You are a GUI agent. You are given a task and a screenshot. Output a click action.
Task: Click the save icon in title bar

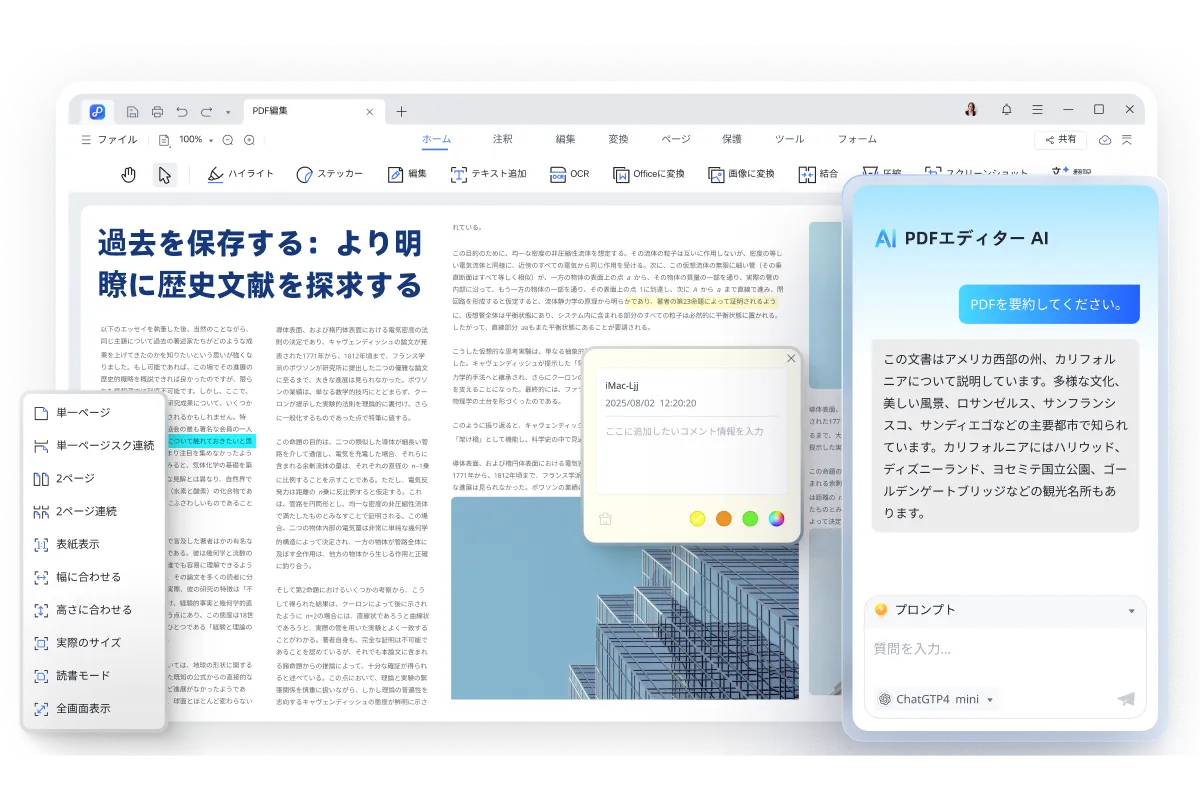[133, 111]
